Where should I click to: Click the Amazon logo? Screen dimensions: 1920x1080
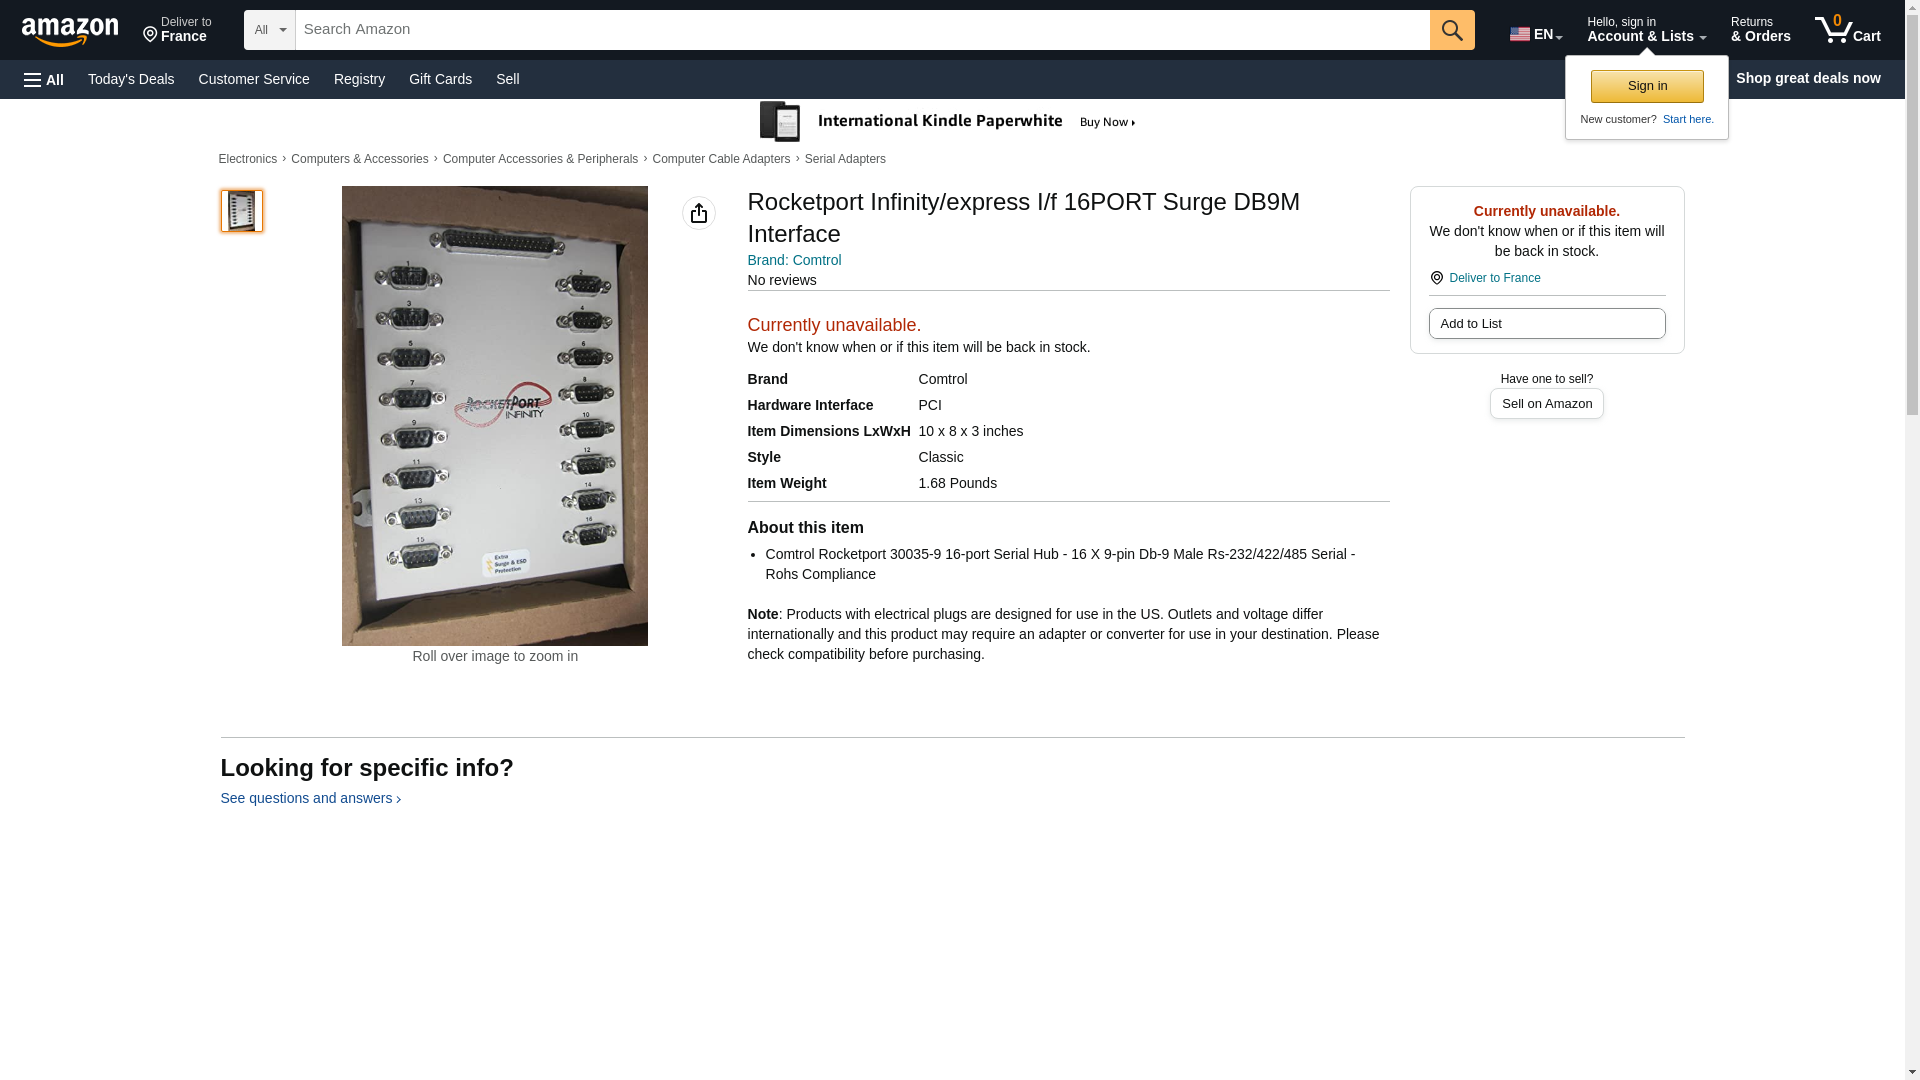click(x=70, y=30)
